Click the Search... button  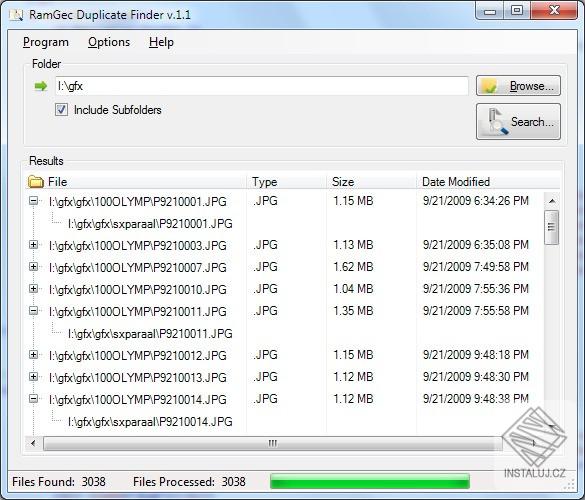coord(518,122)
